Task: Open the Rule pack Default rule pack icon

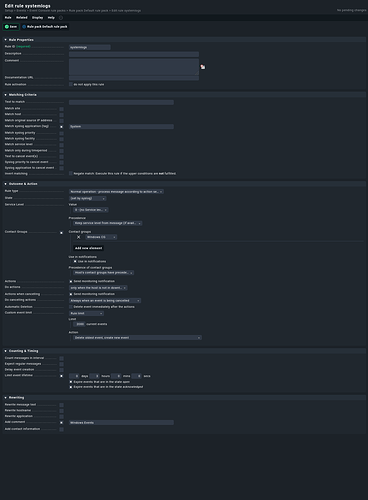Action: click(24, 27)
